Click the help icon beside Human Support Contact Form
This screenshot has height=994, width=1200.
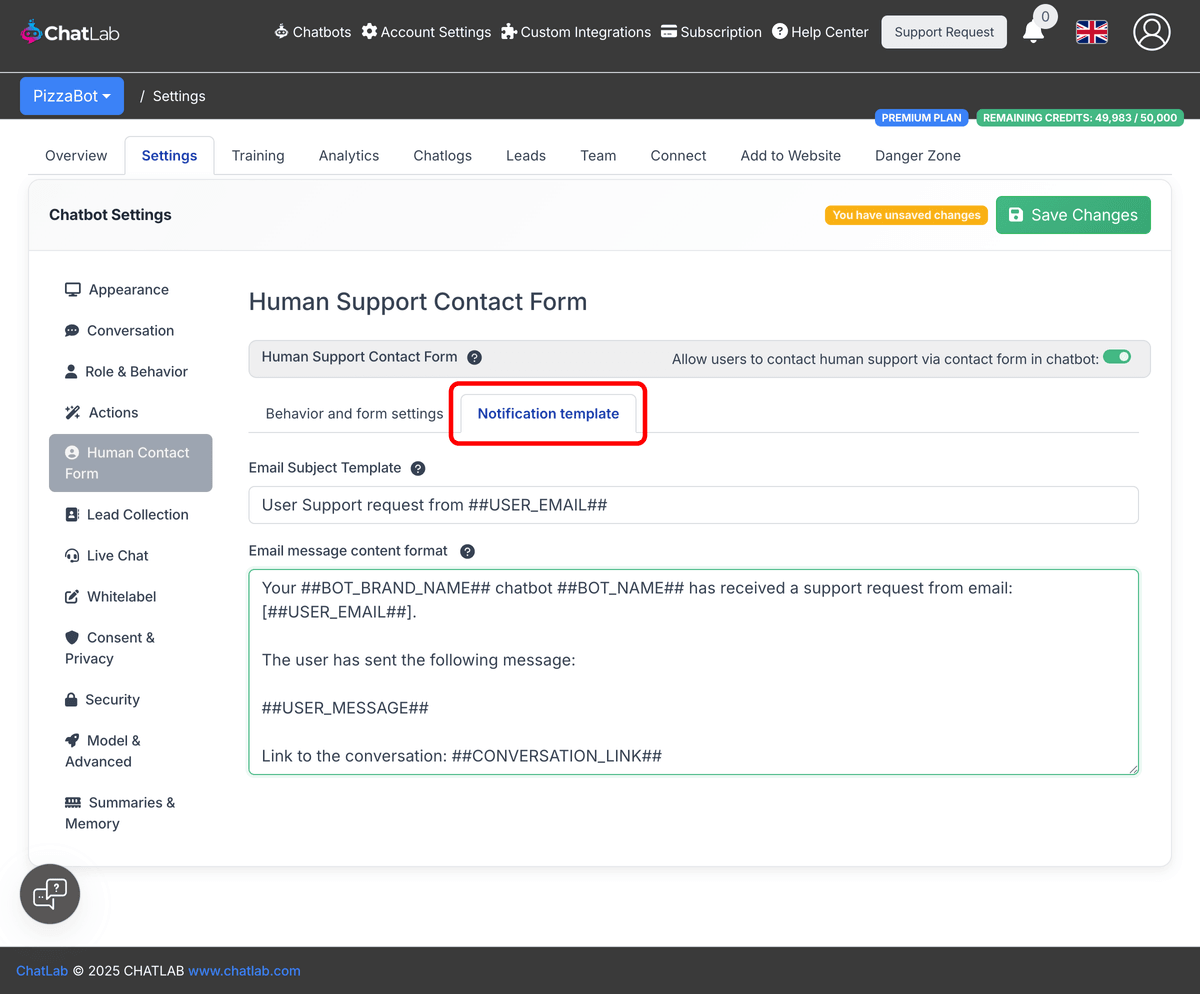[474, 357]
